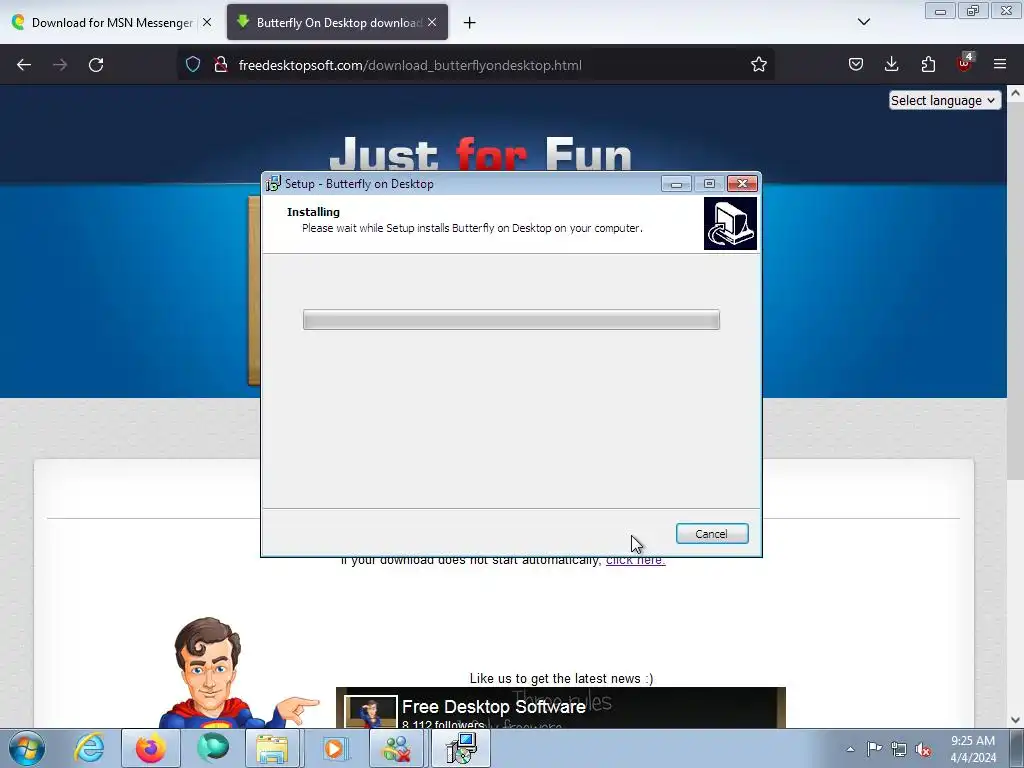1024x768 pixels.
Task: Open a new browser tab
Action: click(470, 23)
